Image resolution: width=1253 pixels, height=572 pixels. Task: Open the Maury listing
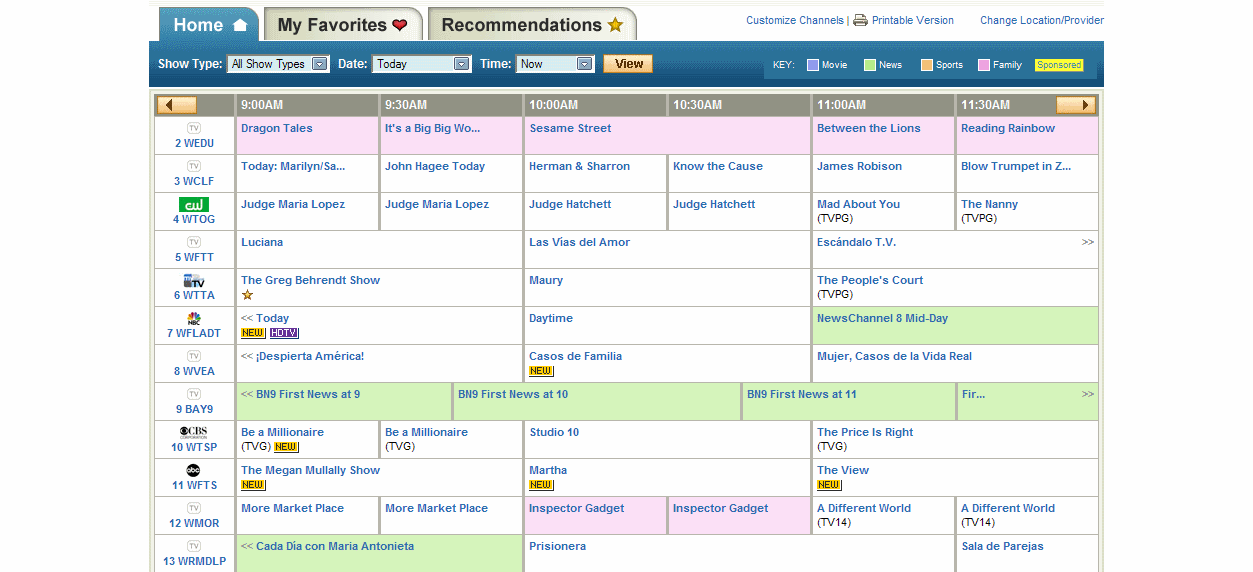[x=546, y=280]
